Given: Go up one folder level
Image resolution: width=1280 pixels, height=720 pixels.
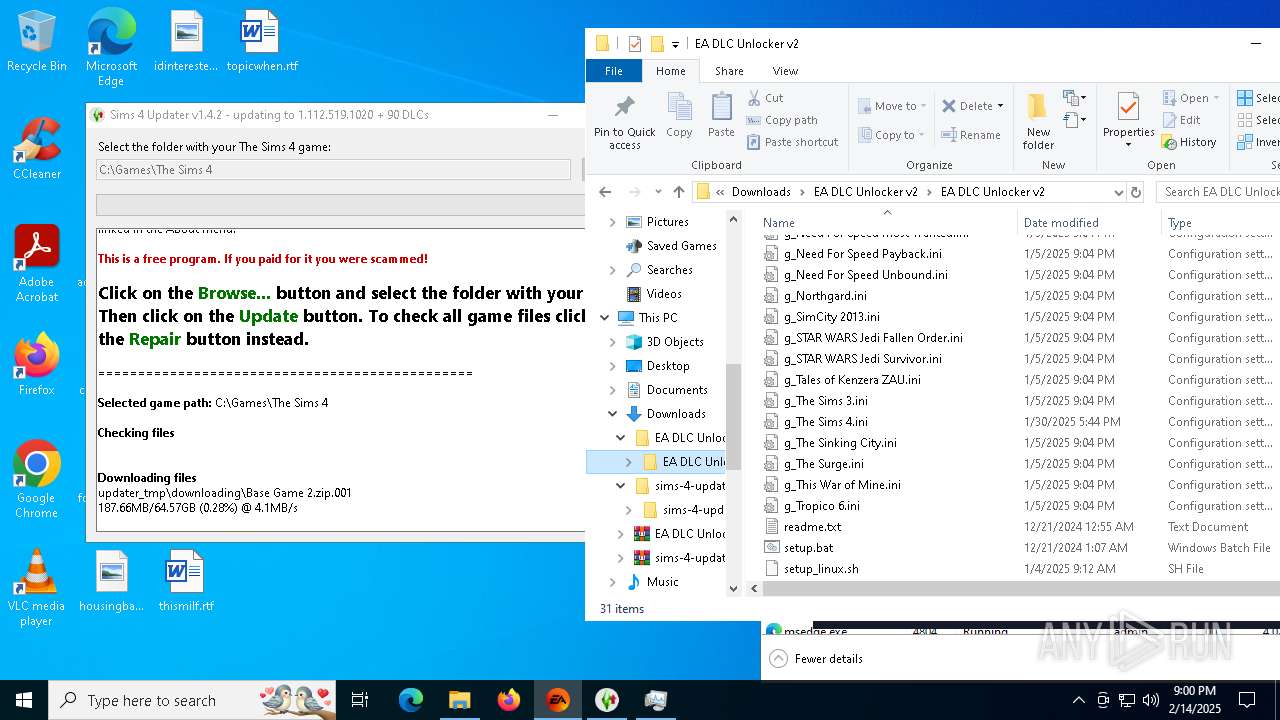Looking at the screenshot, I should [x=679, y=192].
